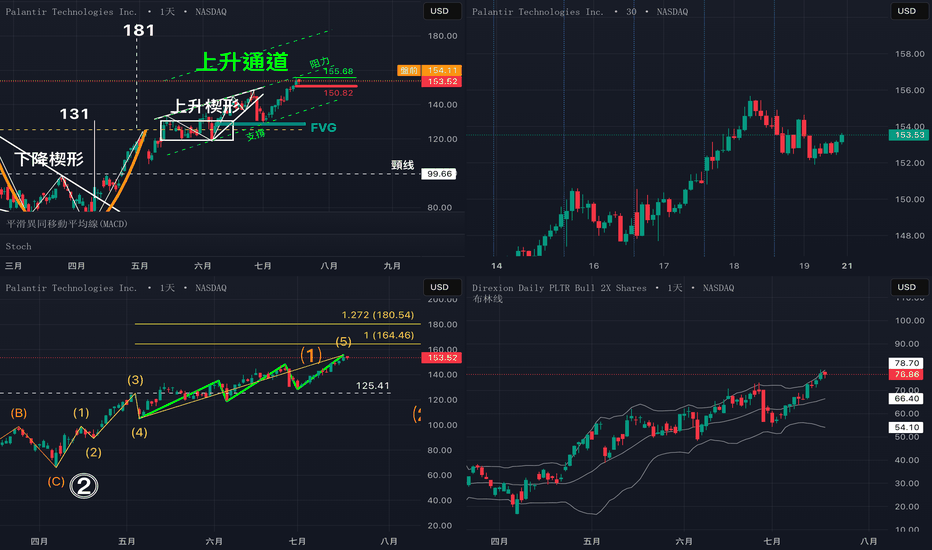The image size is (932, 550).
Task: Select the 上升通道 green text annotation
Action: click(x=242, y=62)
